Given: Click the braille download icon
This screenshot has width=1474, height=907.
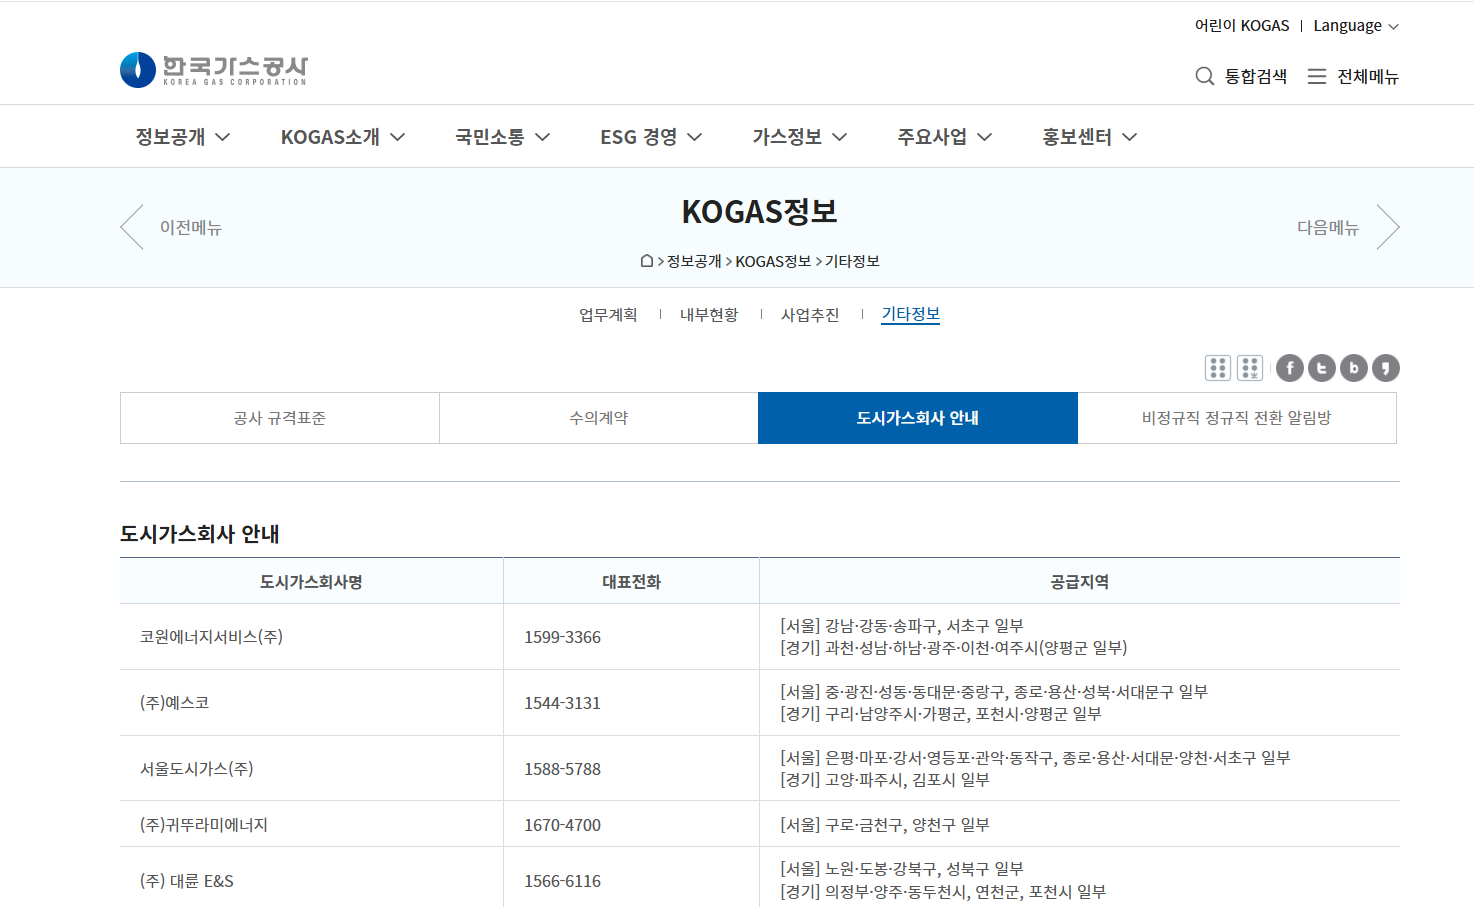Looking at the screenshot, I should [x=1250, y=368].
